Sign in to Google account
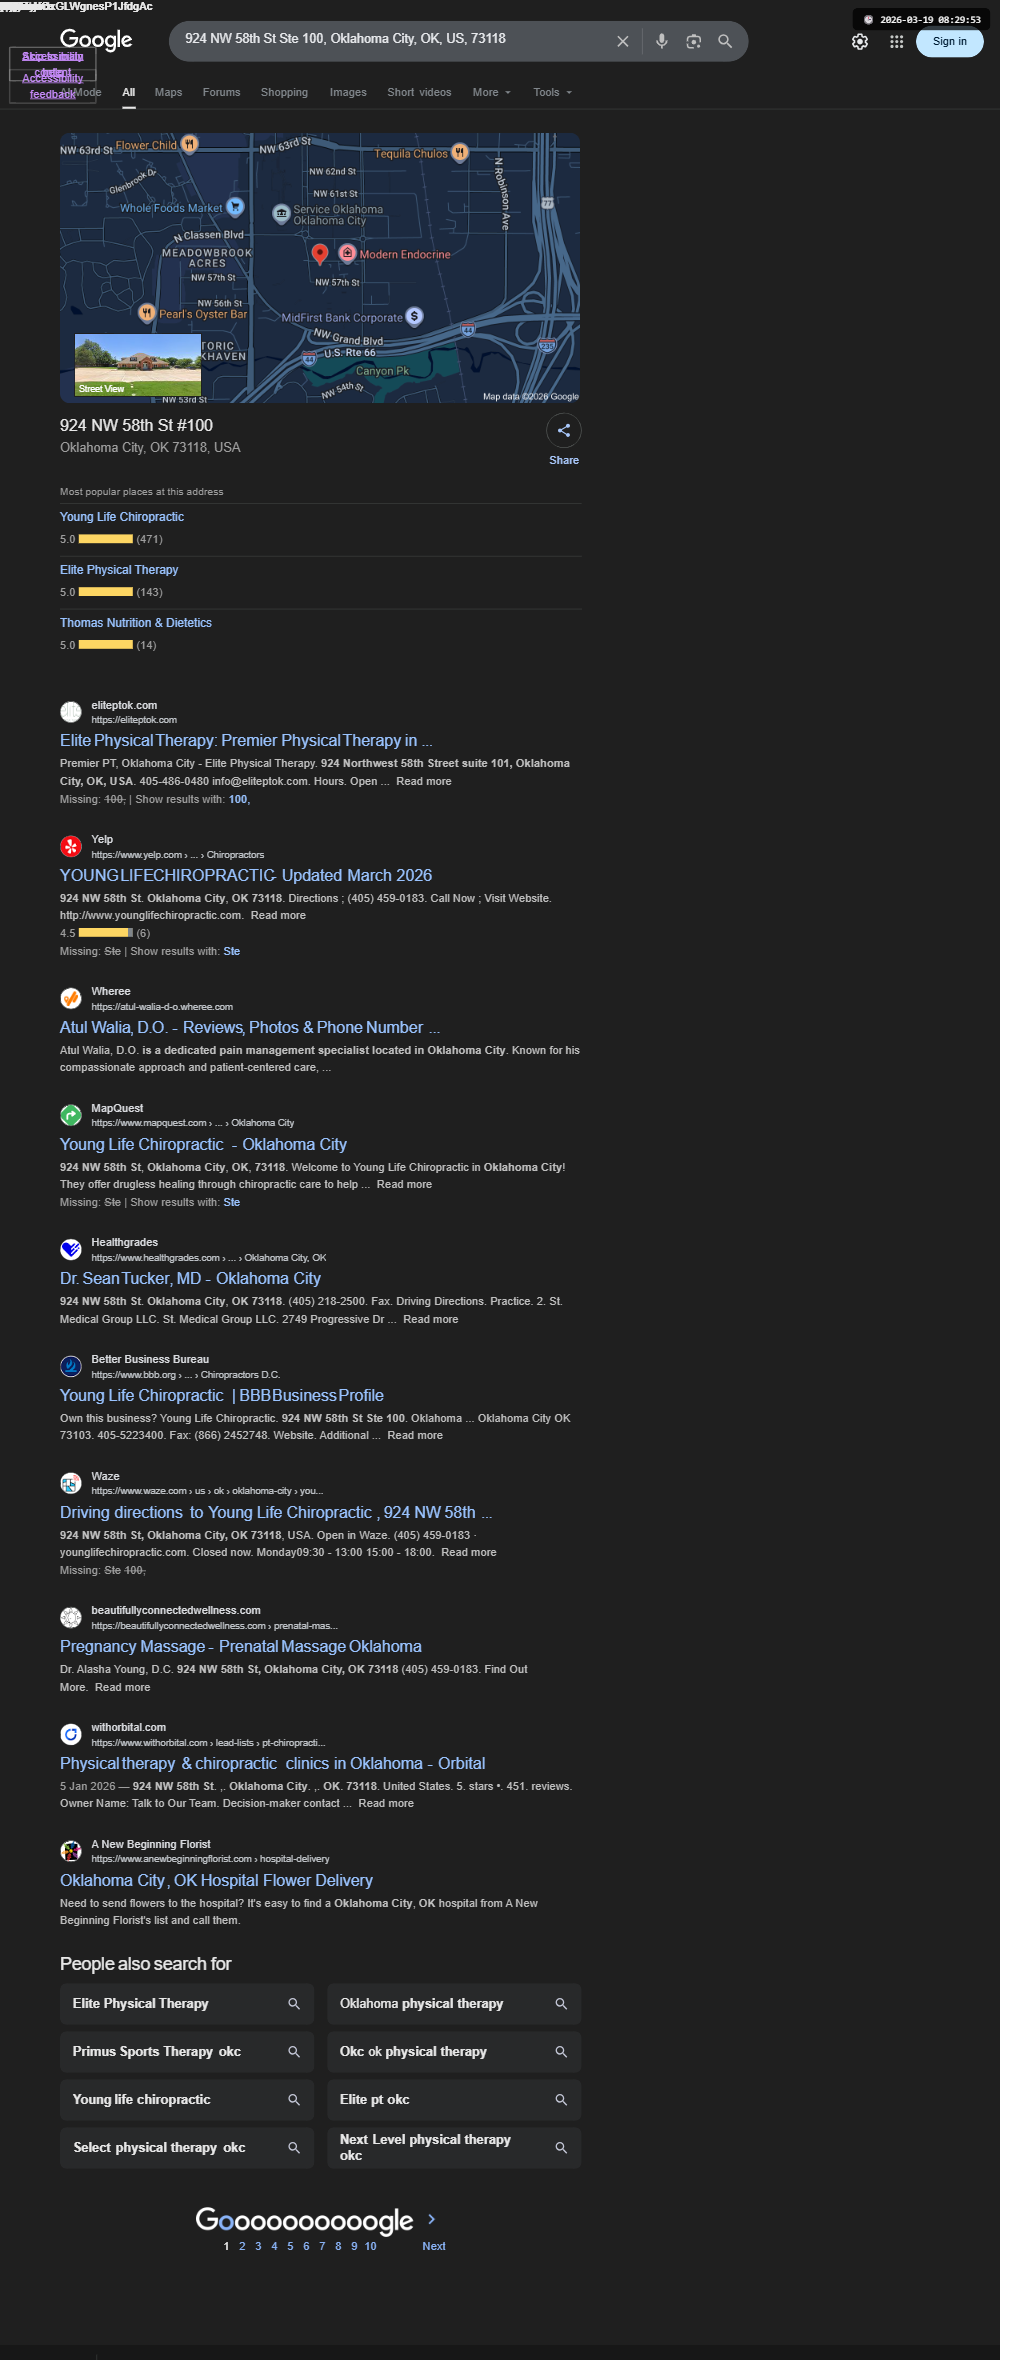The image size is (1012, 2360). [949, 42]
